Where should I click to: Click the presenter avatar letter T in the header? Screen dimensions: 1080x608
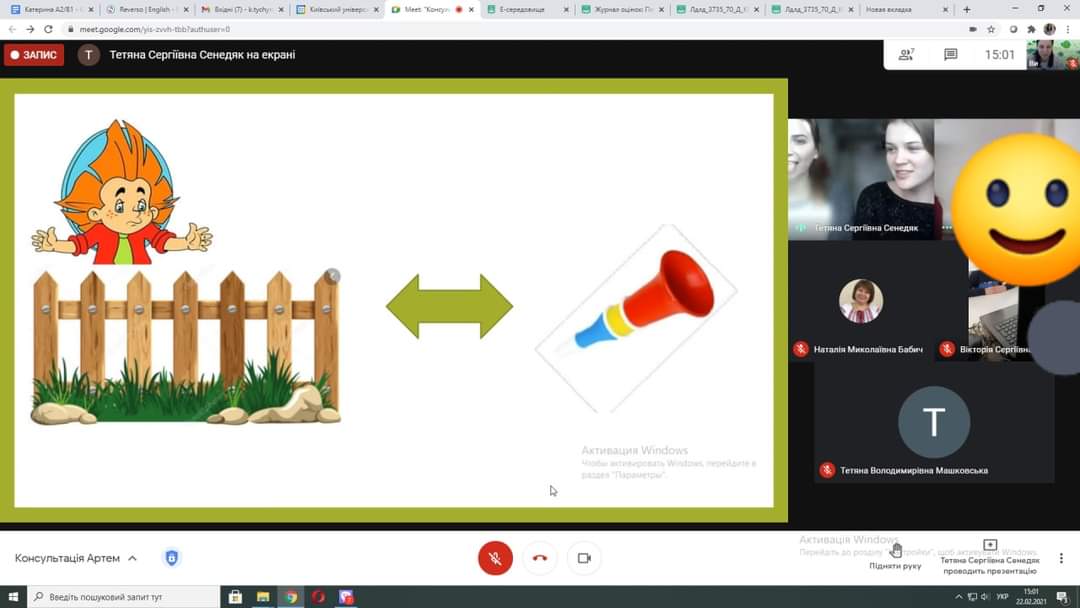coord(88,55)
